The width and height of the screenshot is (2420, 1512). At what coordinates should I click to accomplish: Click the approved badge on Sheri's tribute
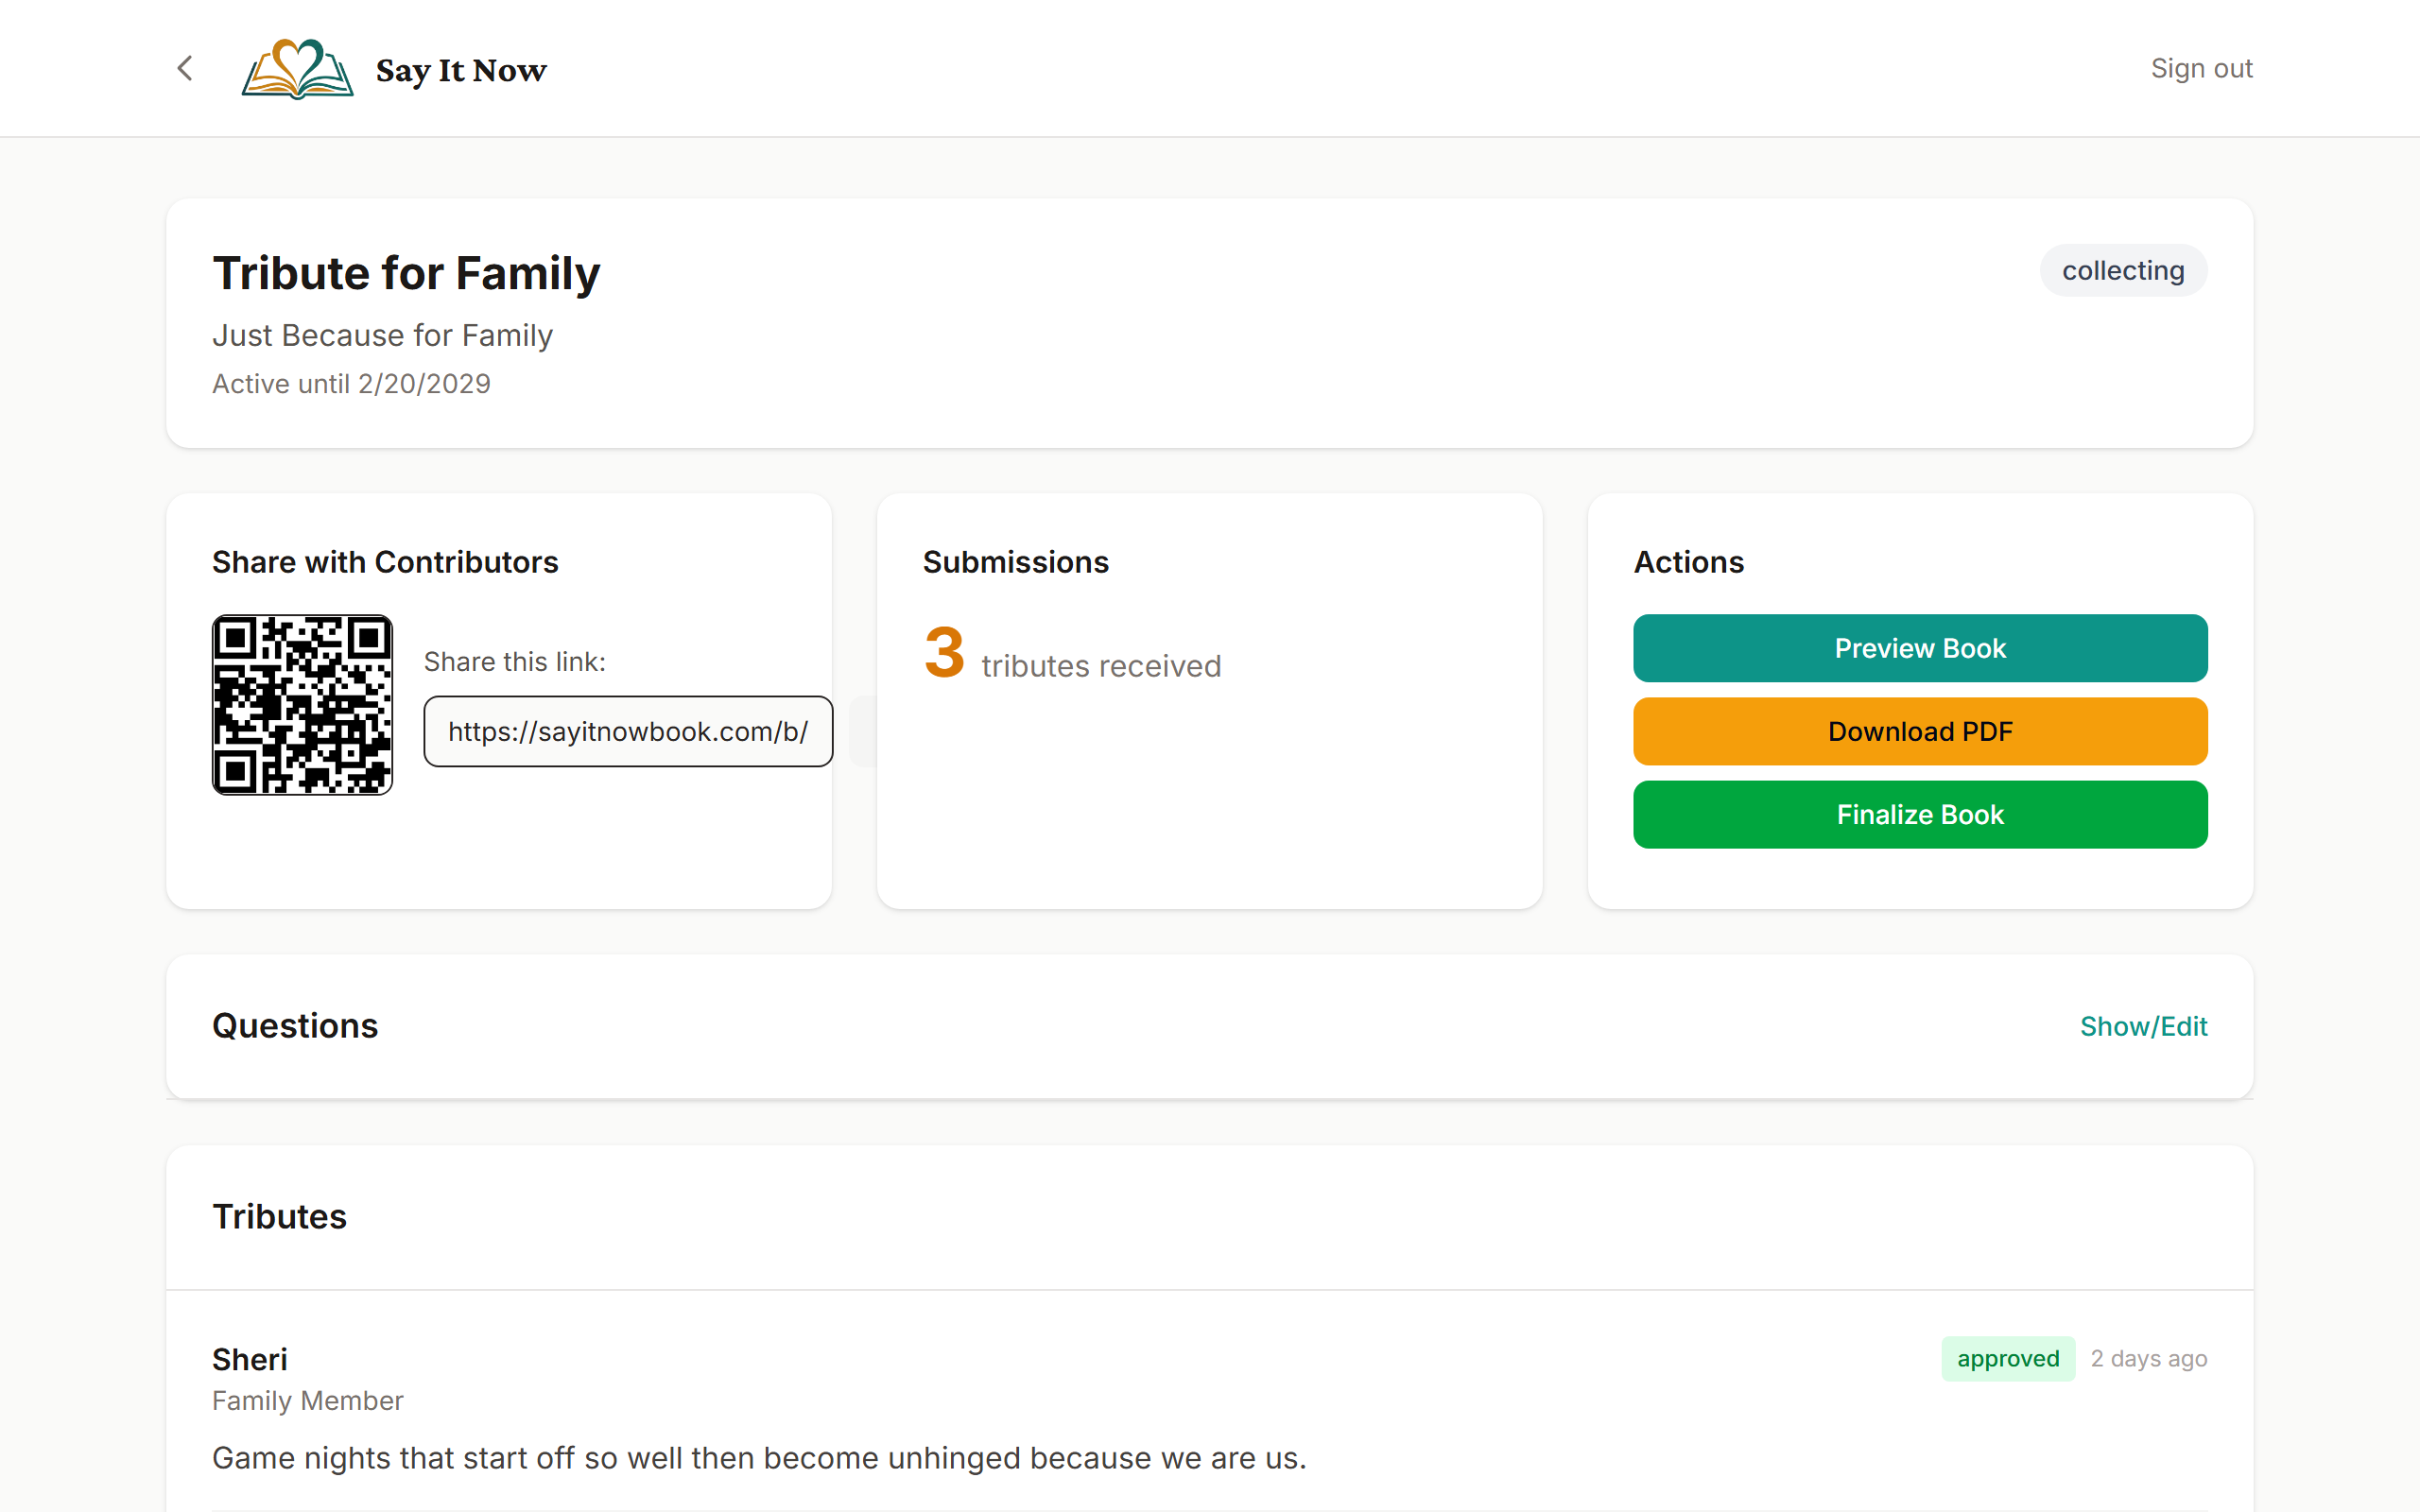[x=2007, y=1358]
